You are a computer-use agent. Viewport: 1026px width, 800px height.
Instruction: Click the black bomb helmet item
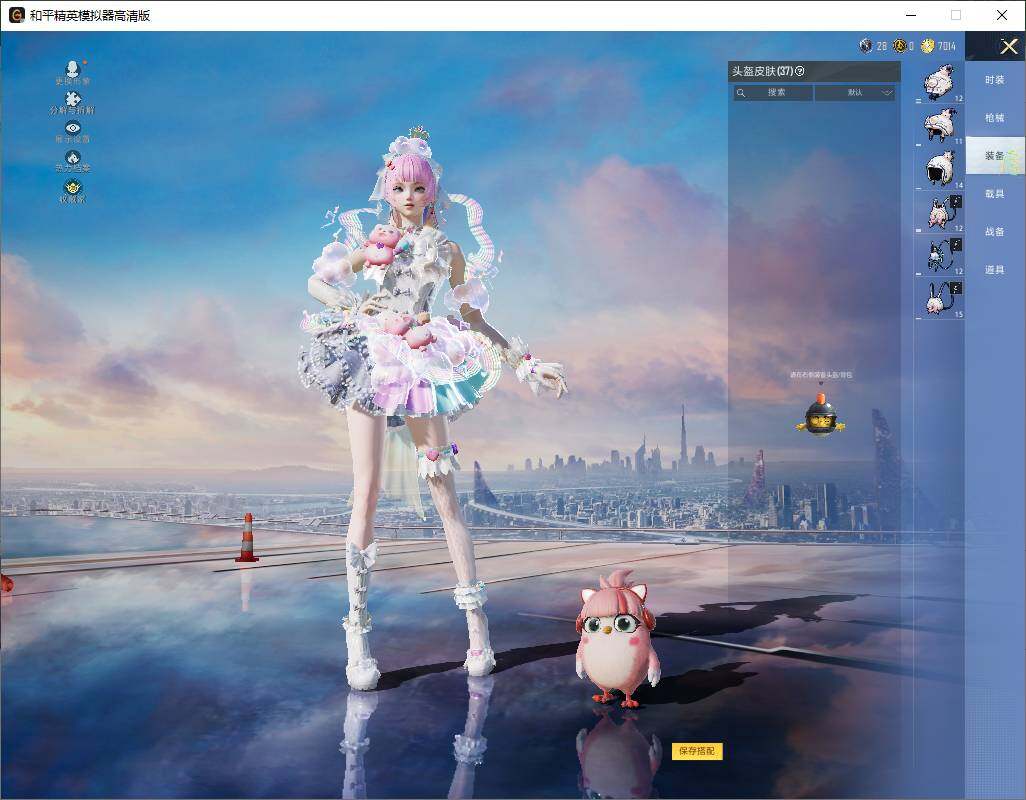[821, 415]
